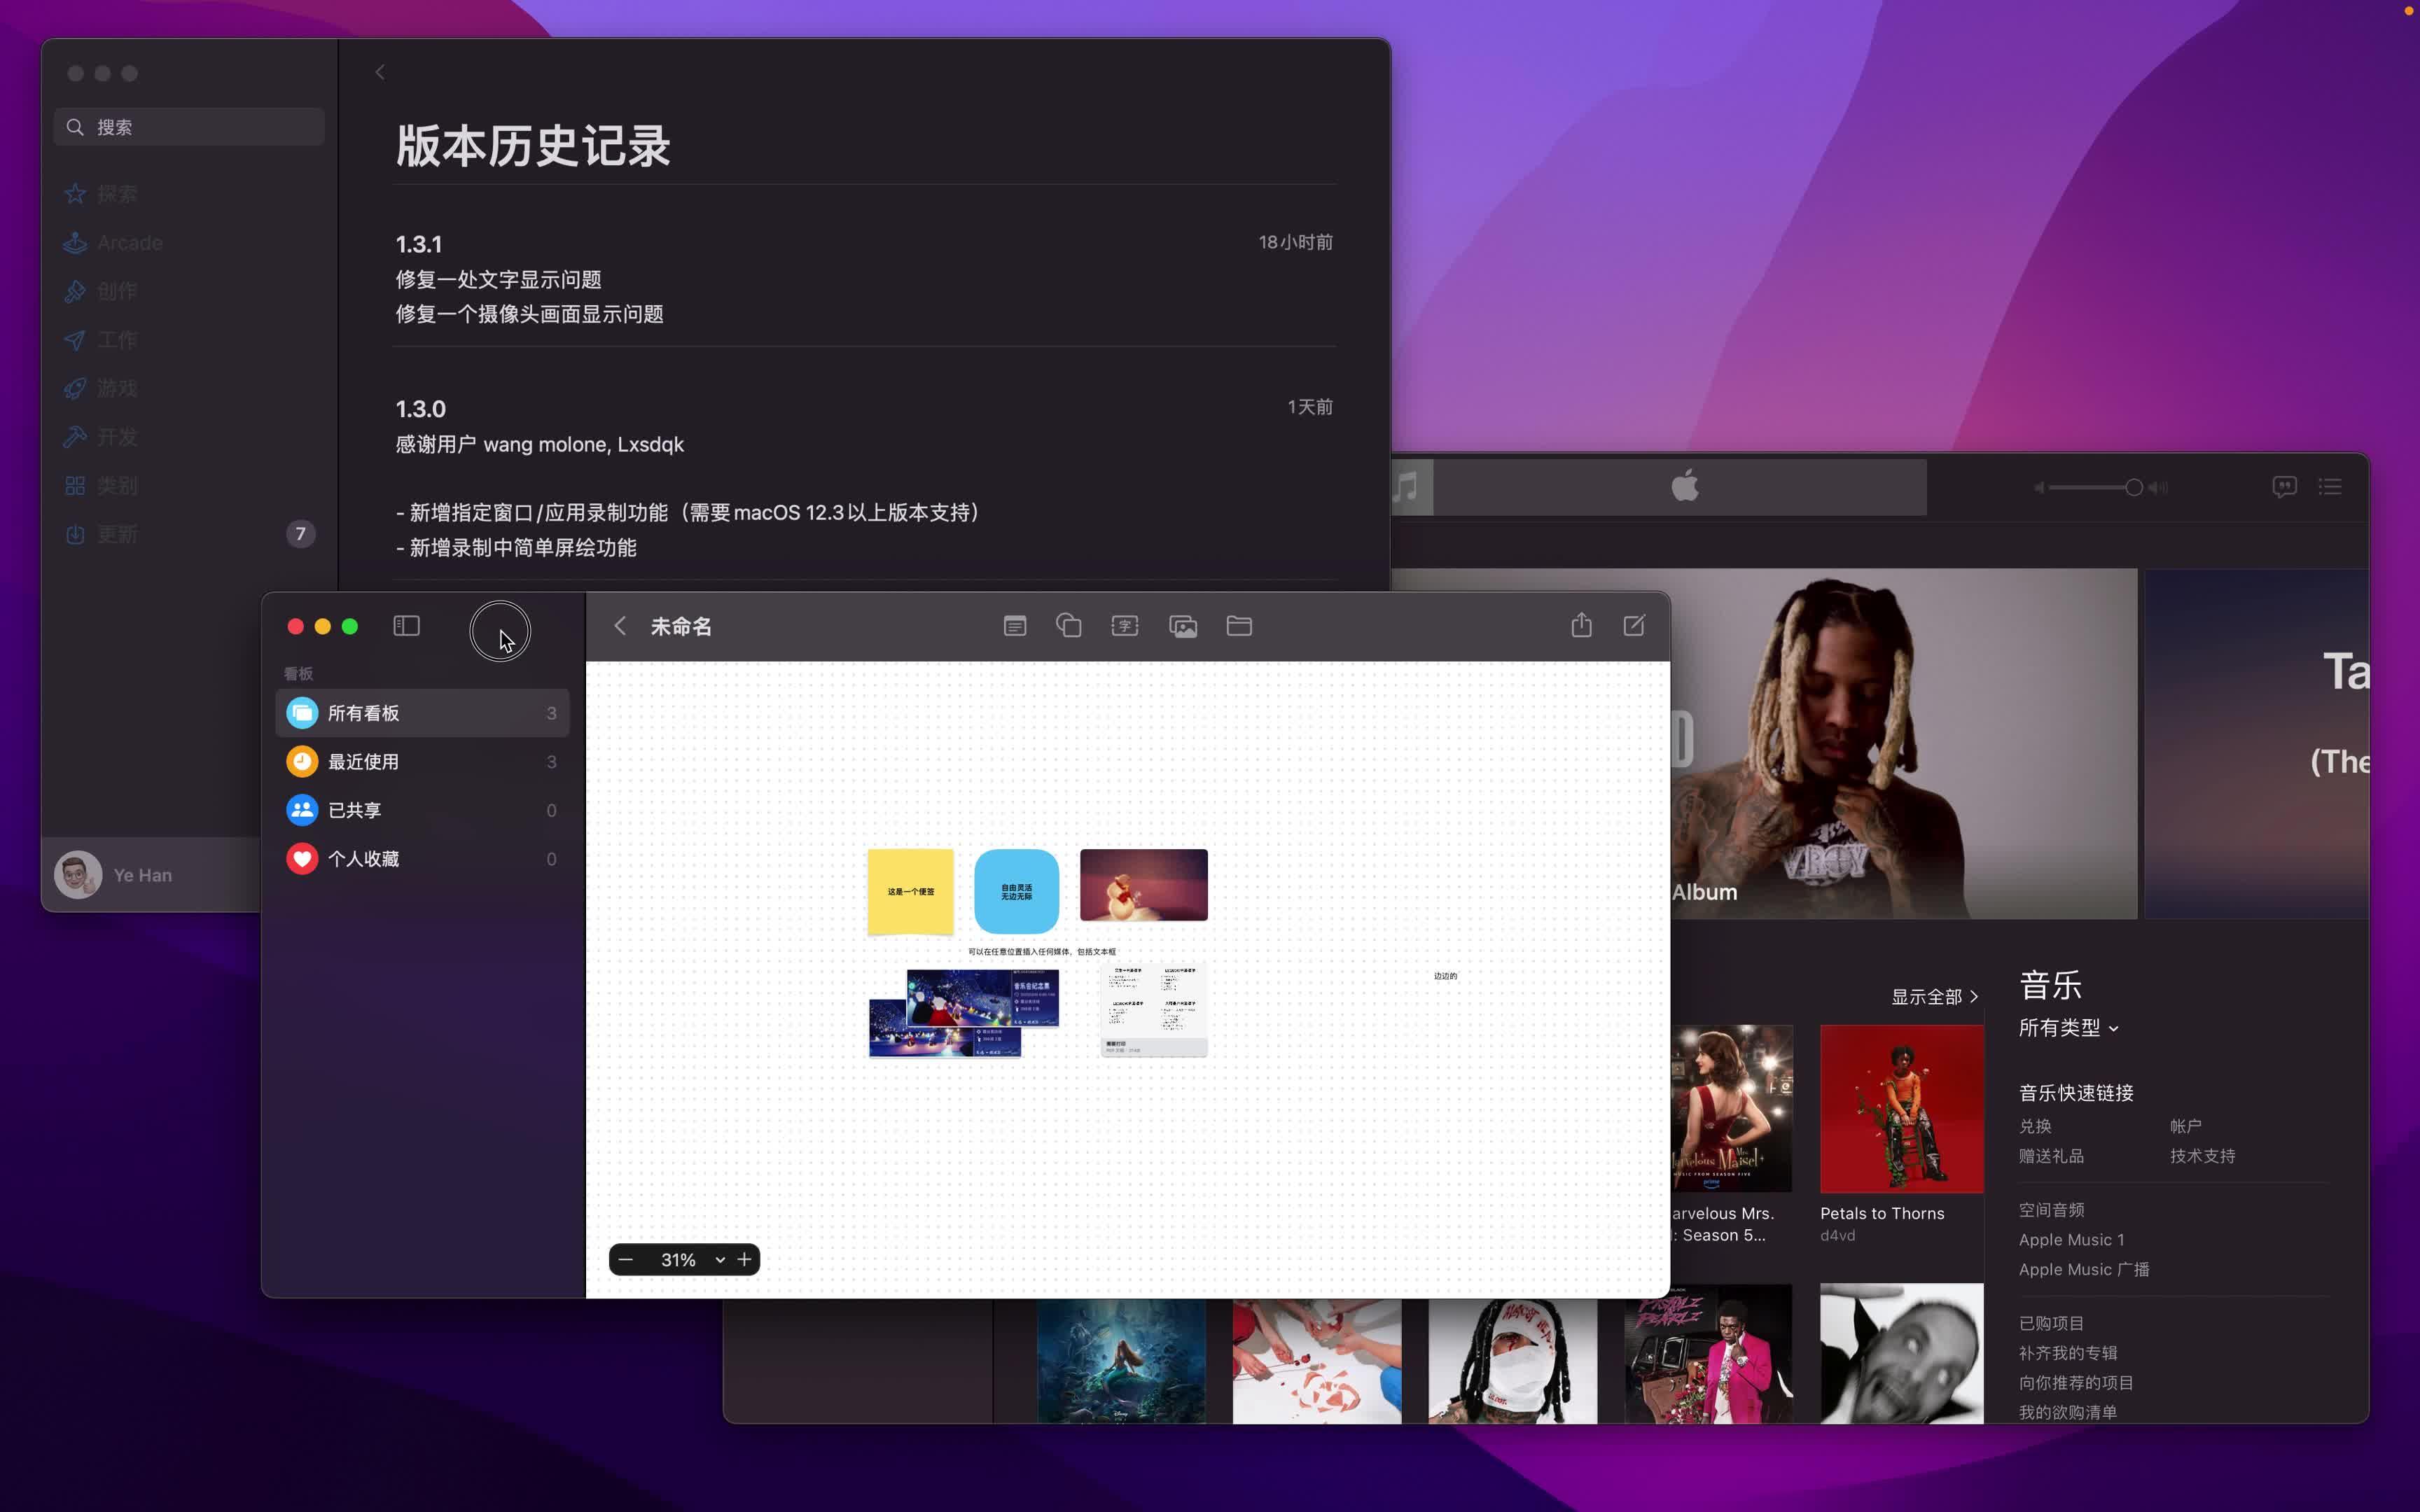Open Petals to Thorns album cover
Viewport: 2420px width, 1512px height.
pos(1901,1108)
